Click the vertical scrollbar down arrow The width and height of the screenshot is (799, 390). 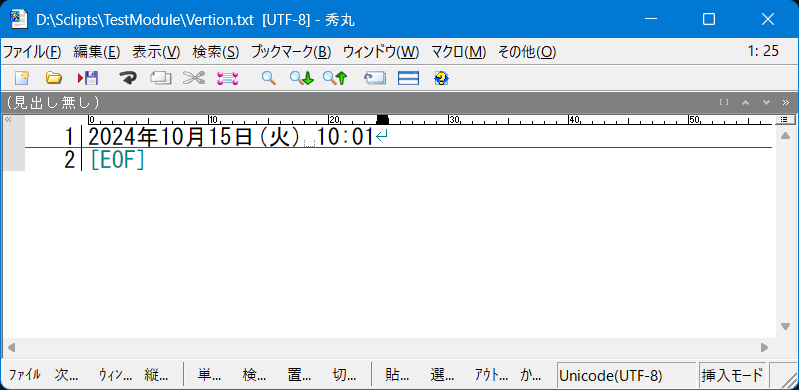click(x=785, y=326)
